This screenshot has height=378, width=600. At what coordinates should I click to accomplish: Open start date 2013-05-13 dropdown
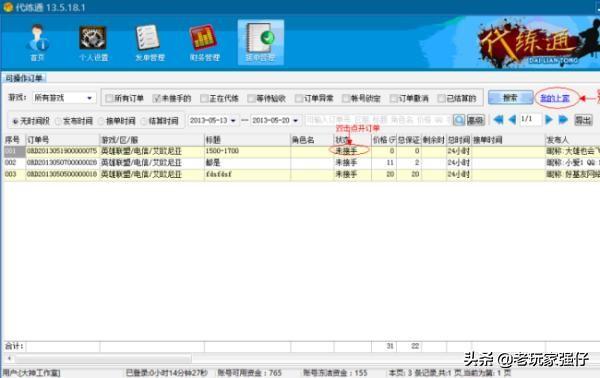tap(233, 121)
